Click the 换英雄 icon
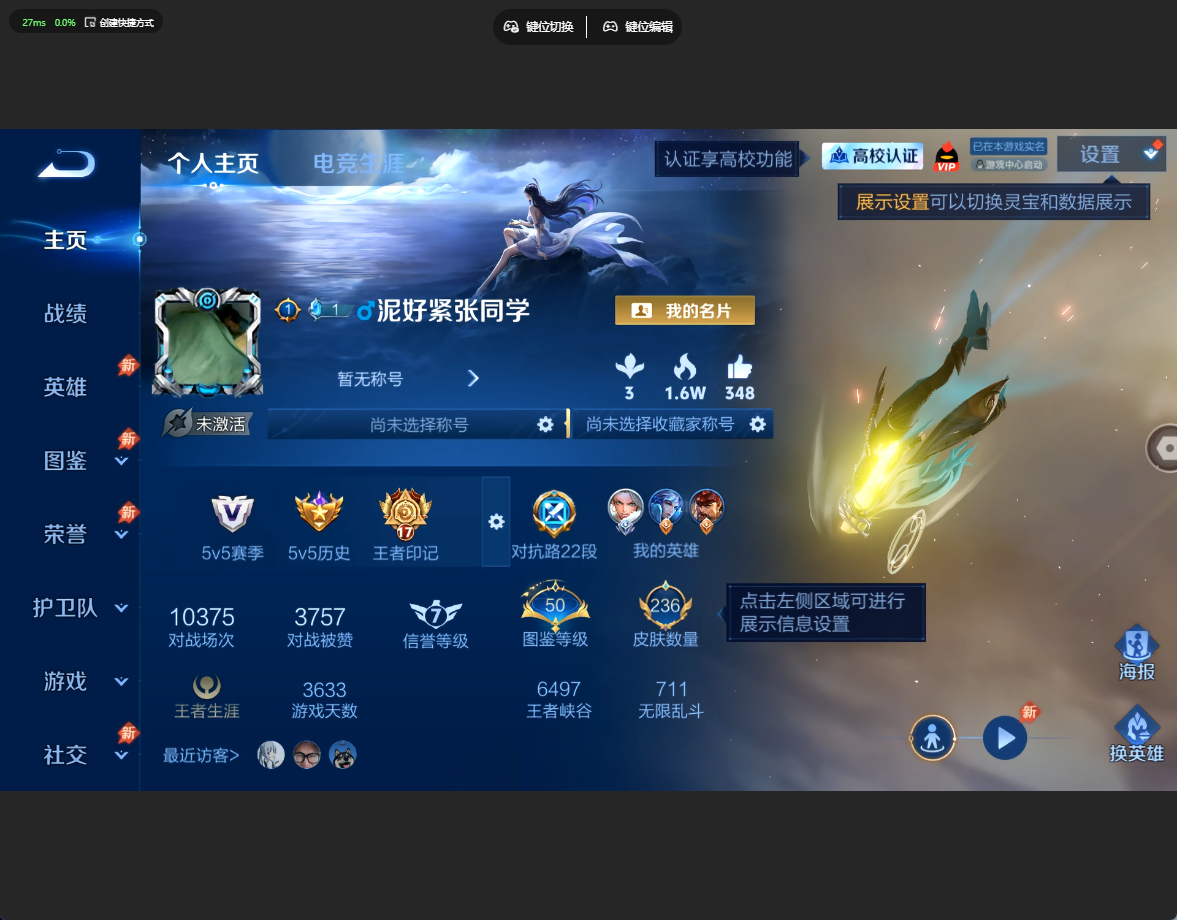Screen dimensions: 1177x920 coord(1136,734)
